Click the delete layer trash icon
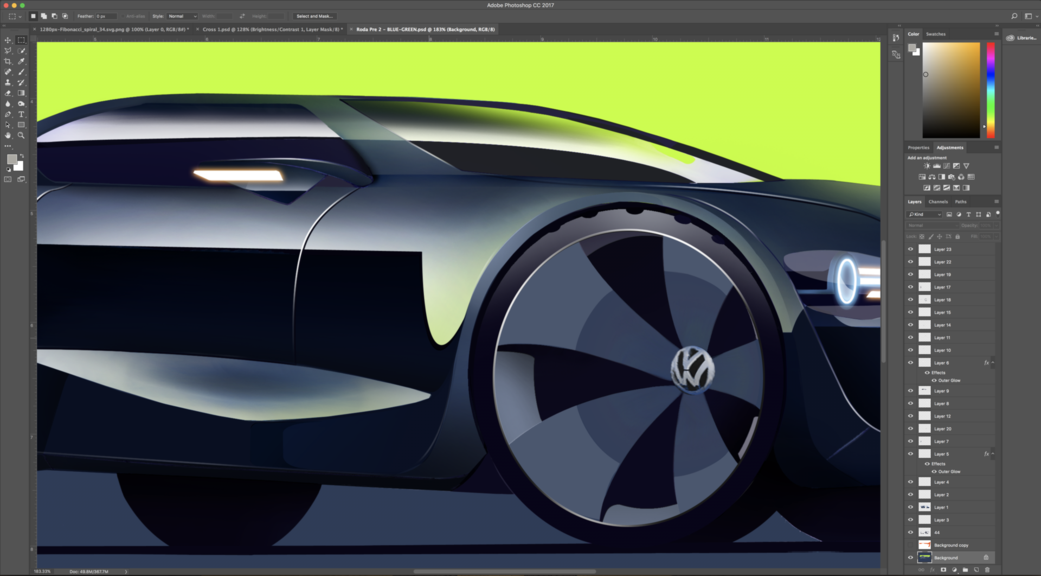Image resolution: width=1041 pixels, height=576 pixels. 987,569
